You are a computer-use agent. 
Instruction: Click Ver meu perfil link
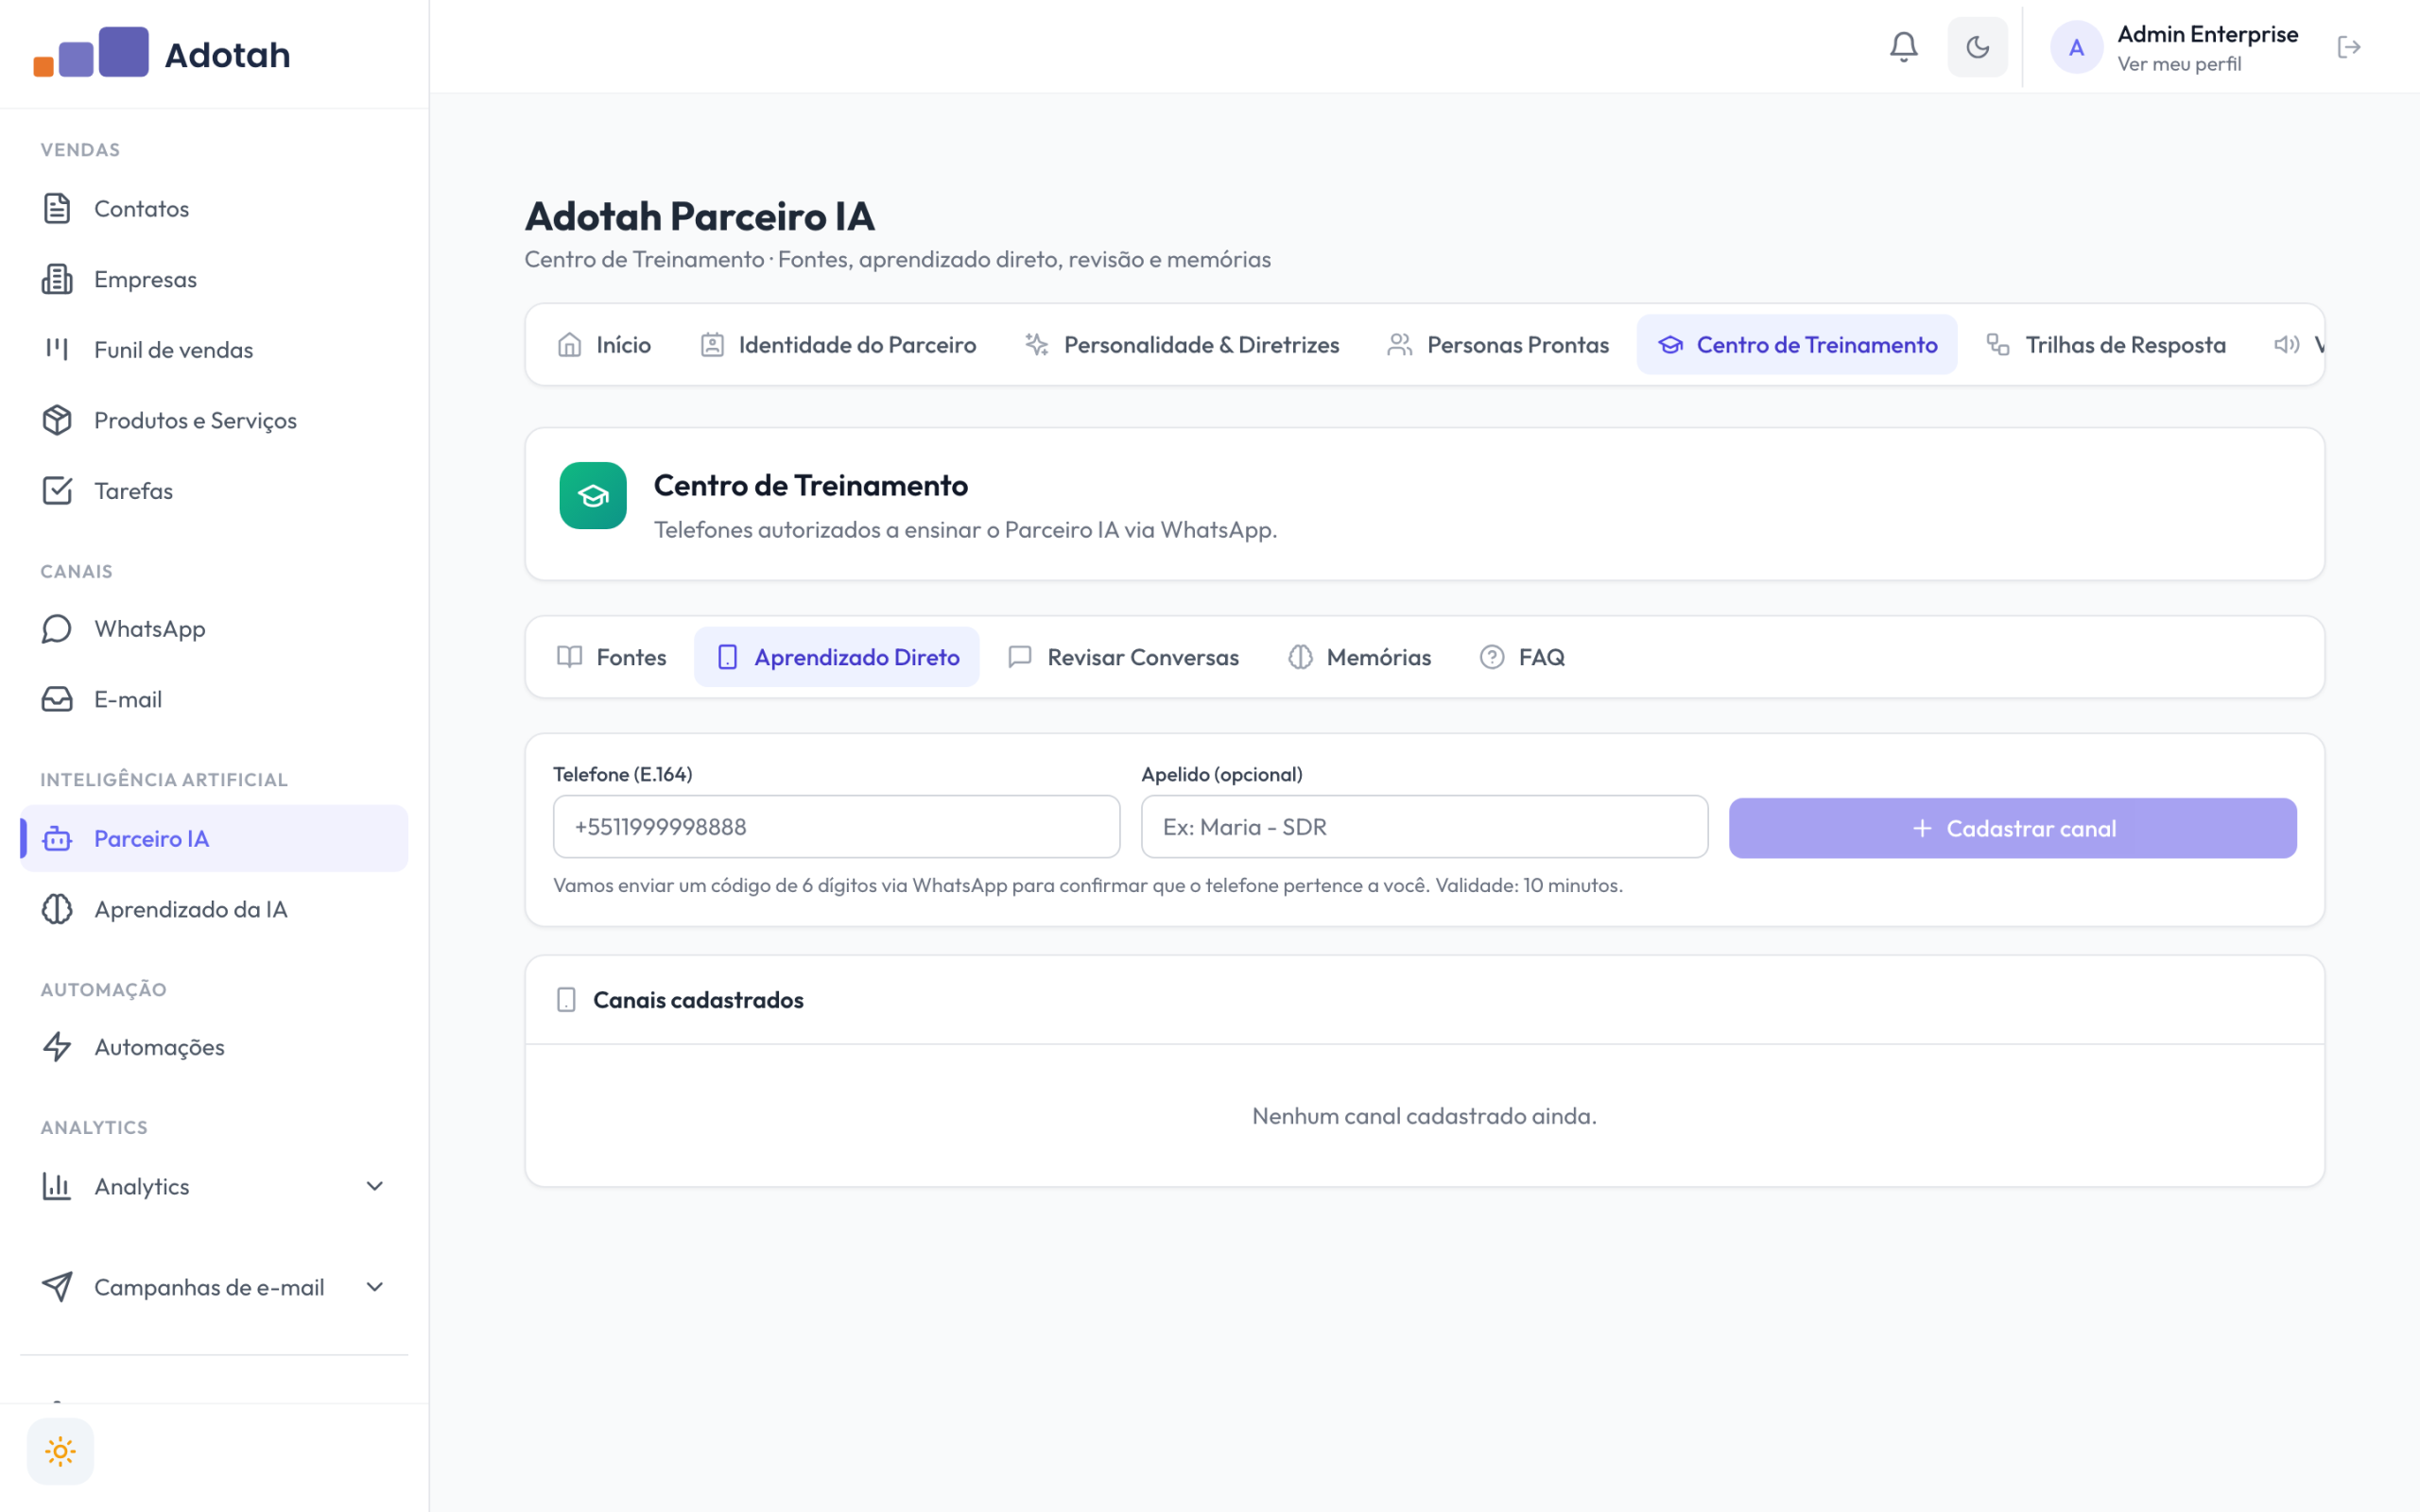pyautogui.click(x=2179, y=64)
